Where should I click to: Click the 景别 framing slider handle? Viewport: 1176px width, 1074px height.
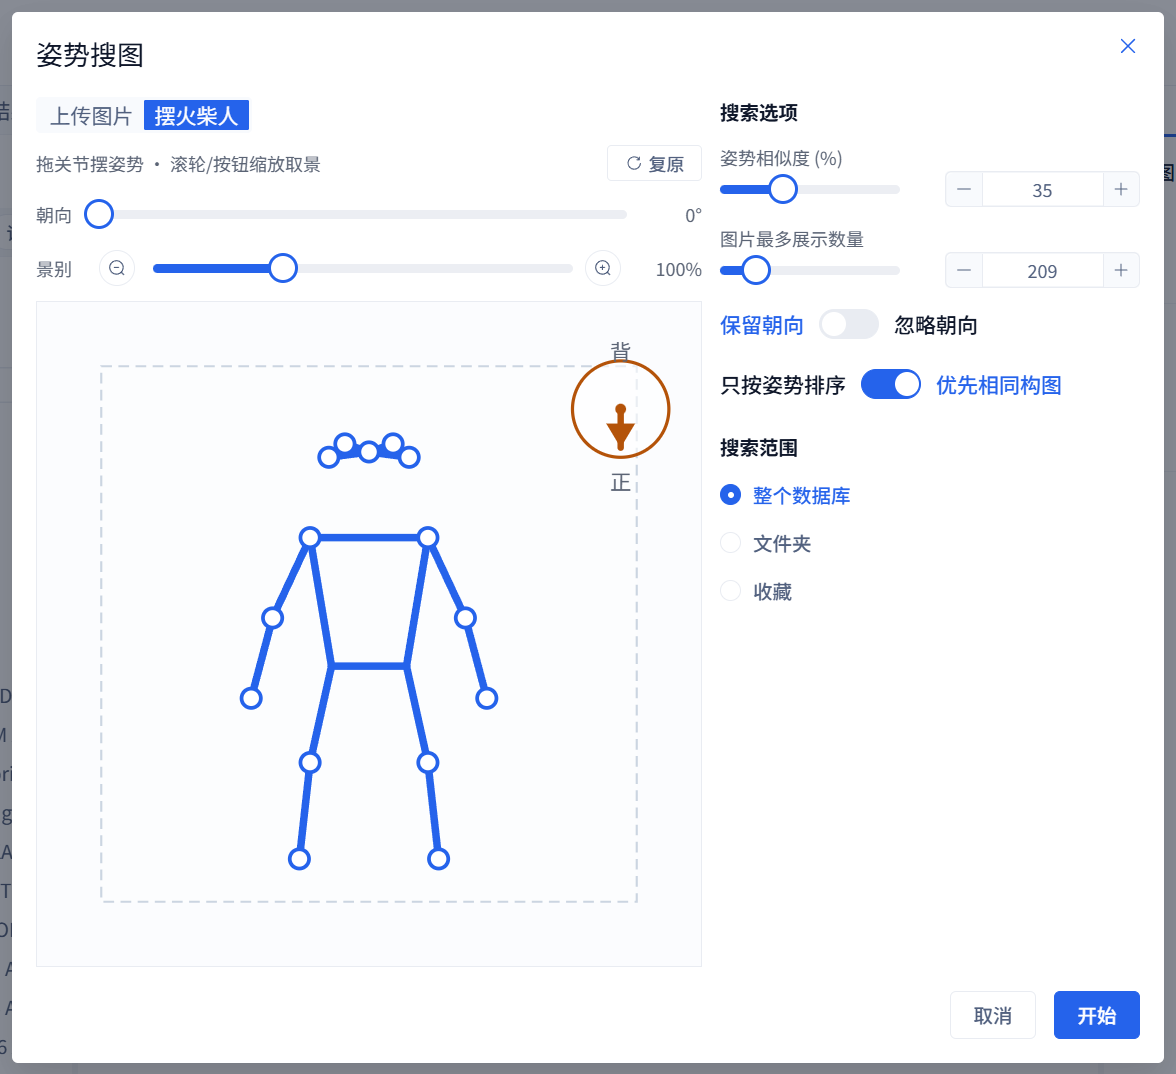[283, 268]
